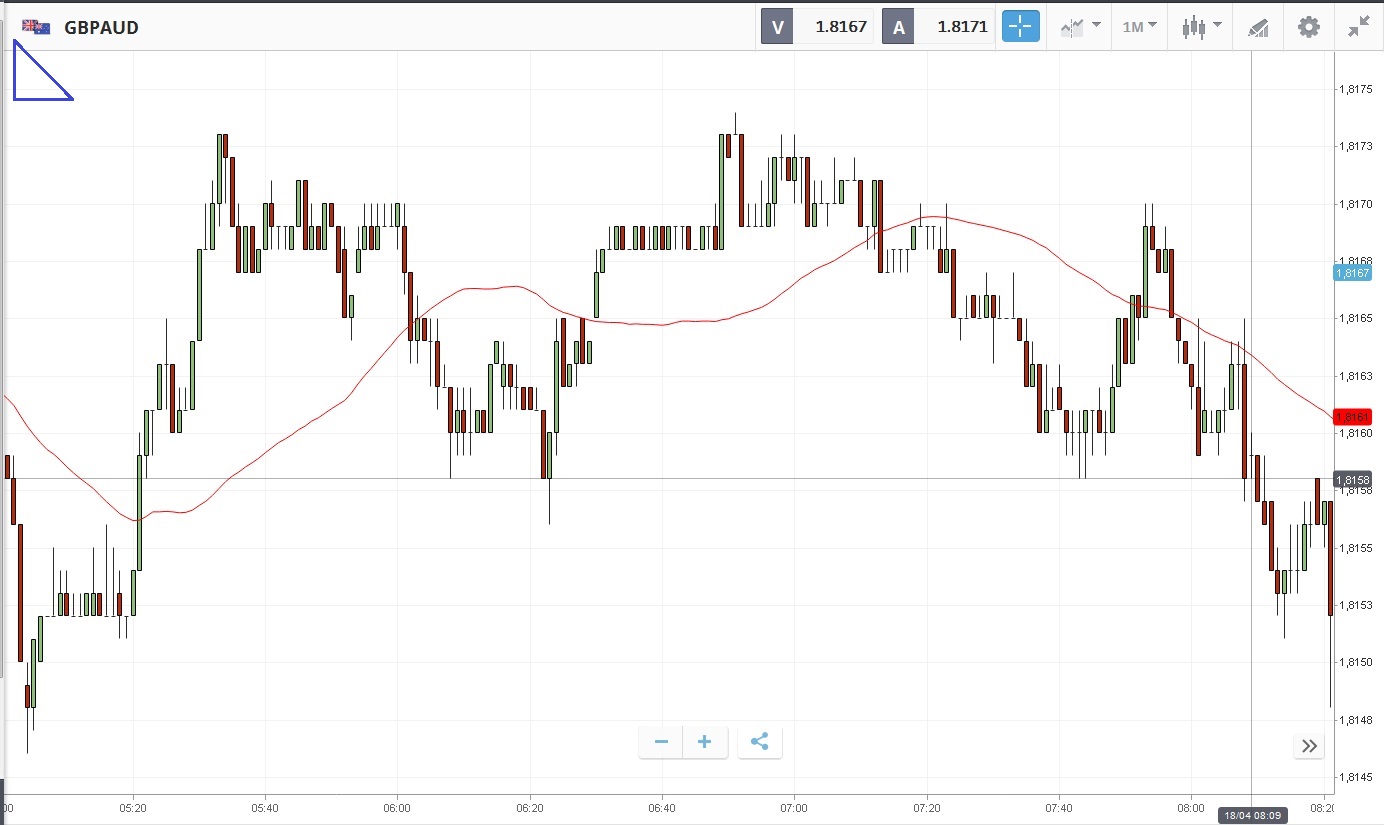Click the share chart icon
The height and width of the screenshot is (825, 1384).
[x=759, y=742]
